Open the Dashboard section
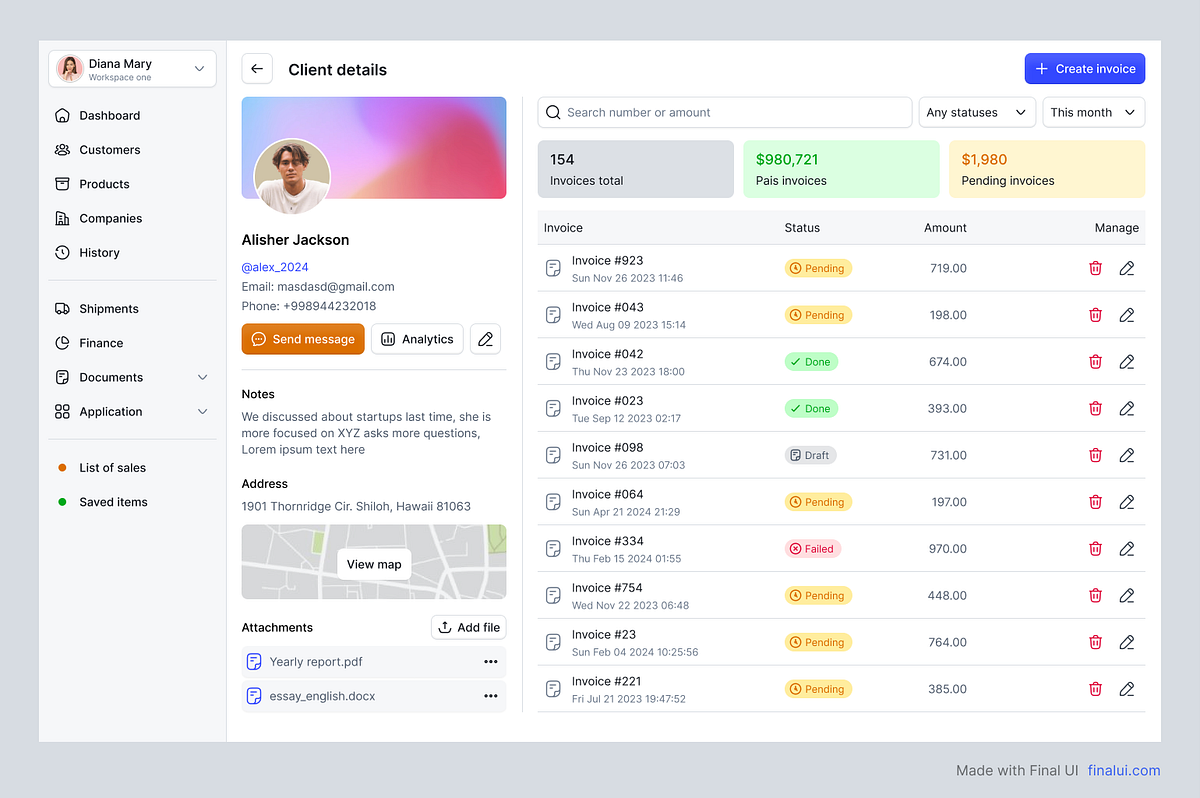The width and height of the screenshot is (1200, 798). coord(110,115)
